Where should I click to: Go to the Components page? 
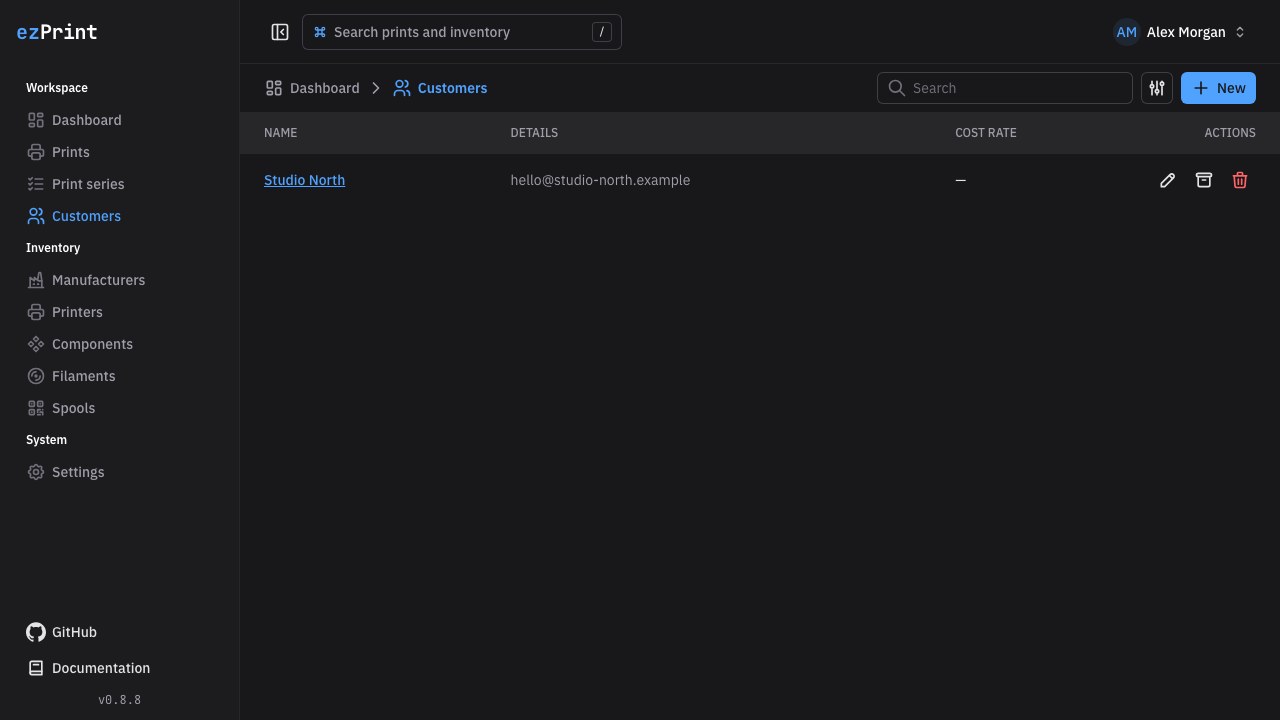click(120, 344)
